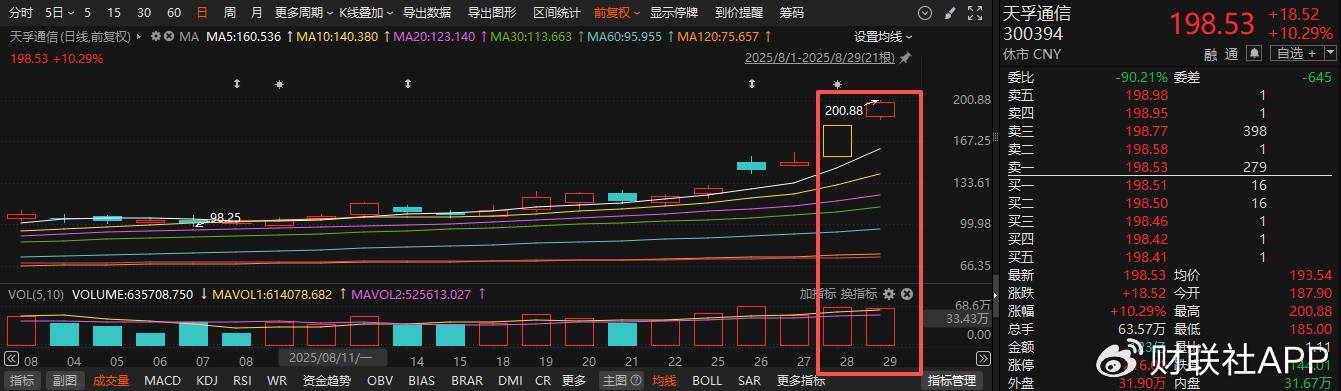Click the 2025/8/1-2025/8/29(21根) date range link

[820, 58]
